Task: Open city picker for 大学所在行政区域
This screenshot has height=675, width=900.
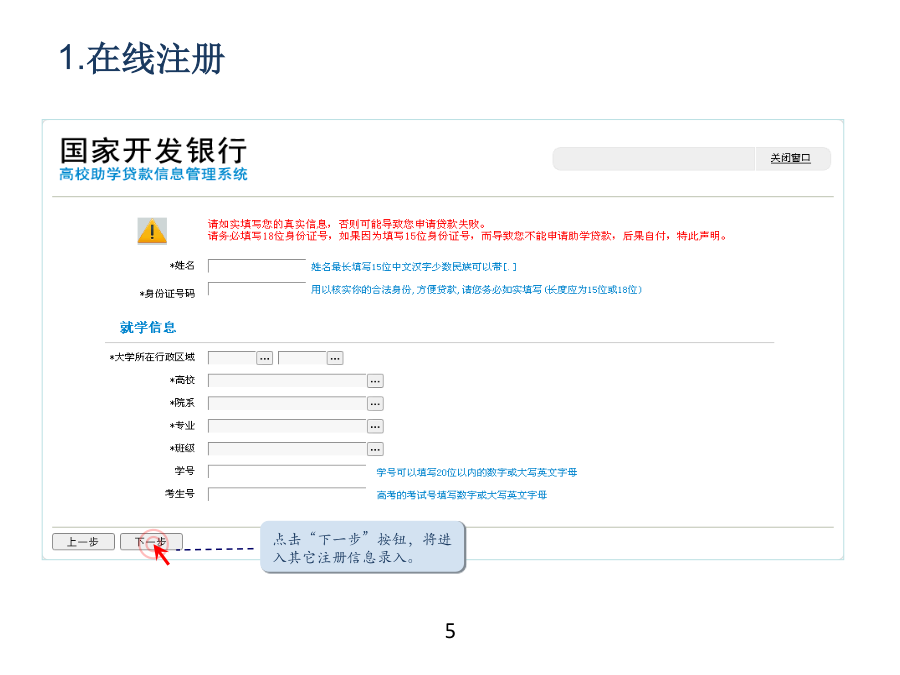Action: point(335,358)
